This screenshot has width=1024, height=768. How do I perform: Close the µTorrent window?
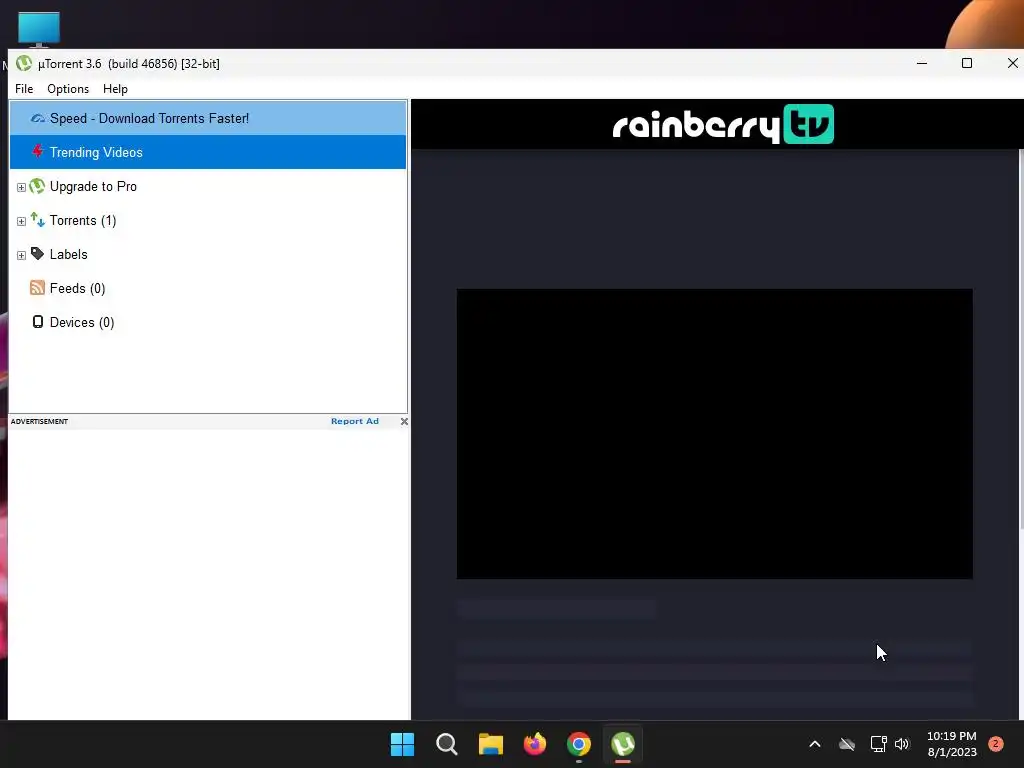click(x=1012, y=63)
